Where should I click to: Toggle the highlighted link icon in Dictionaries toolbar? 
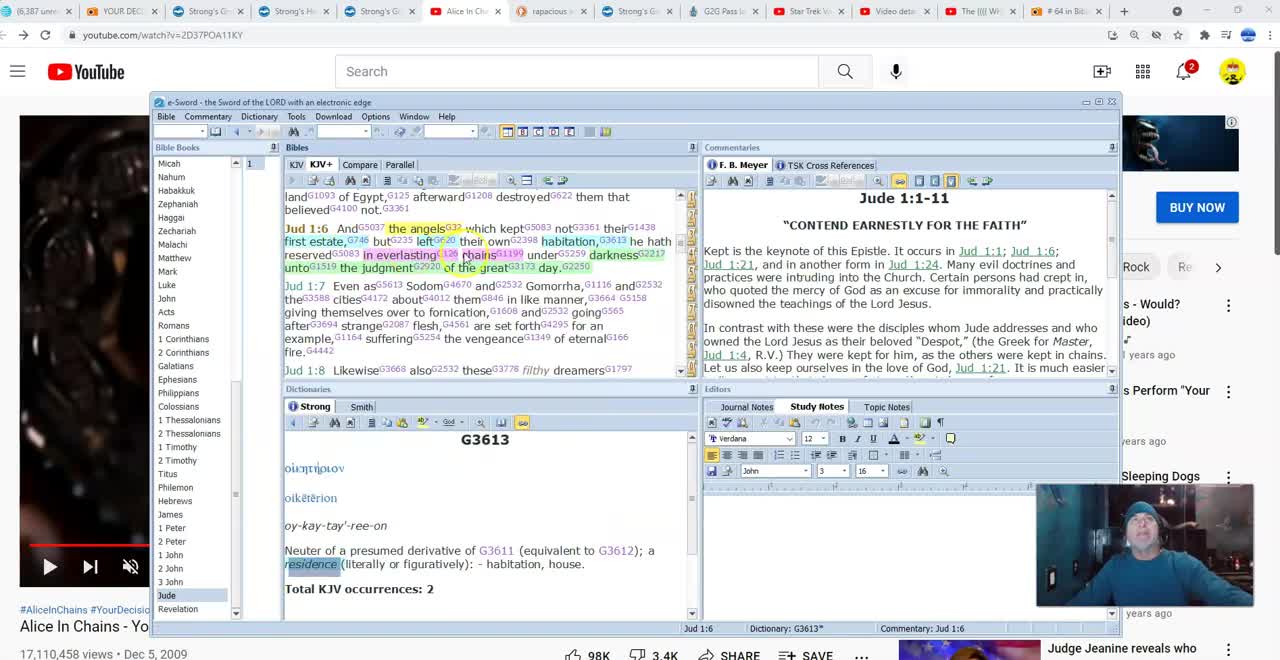pos(523,422)
